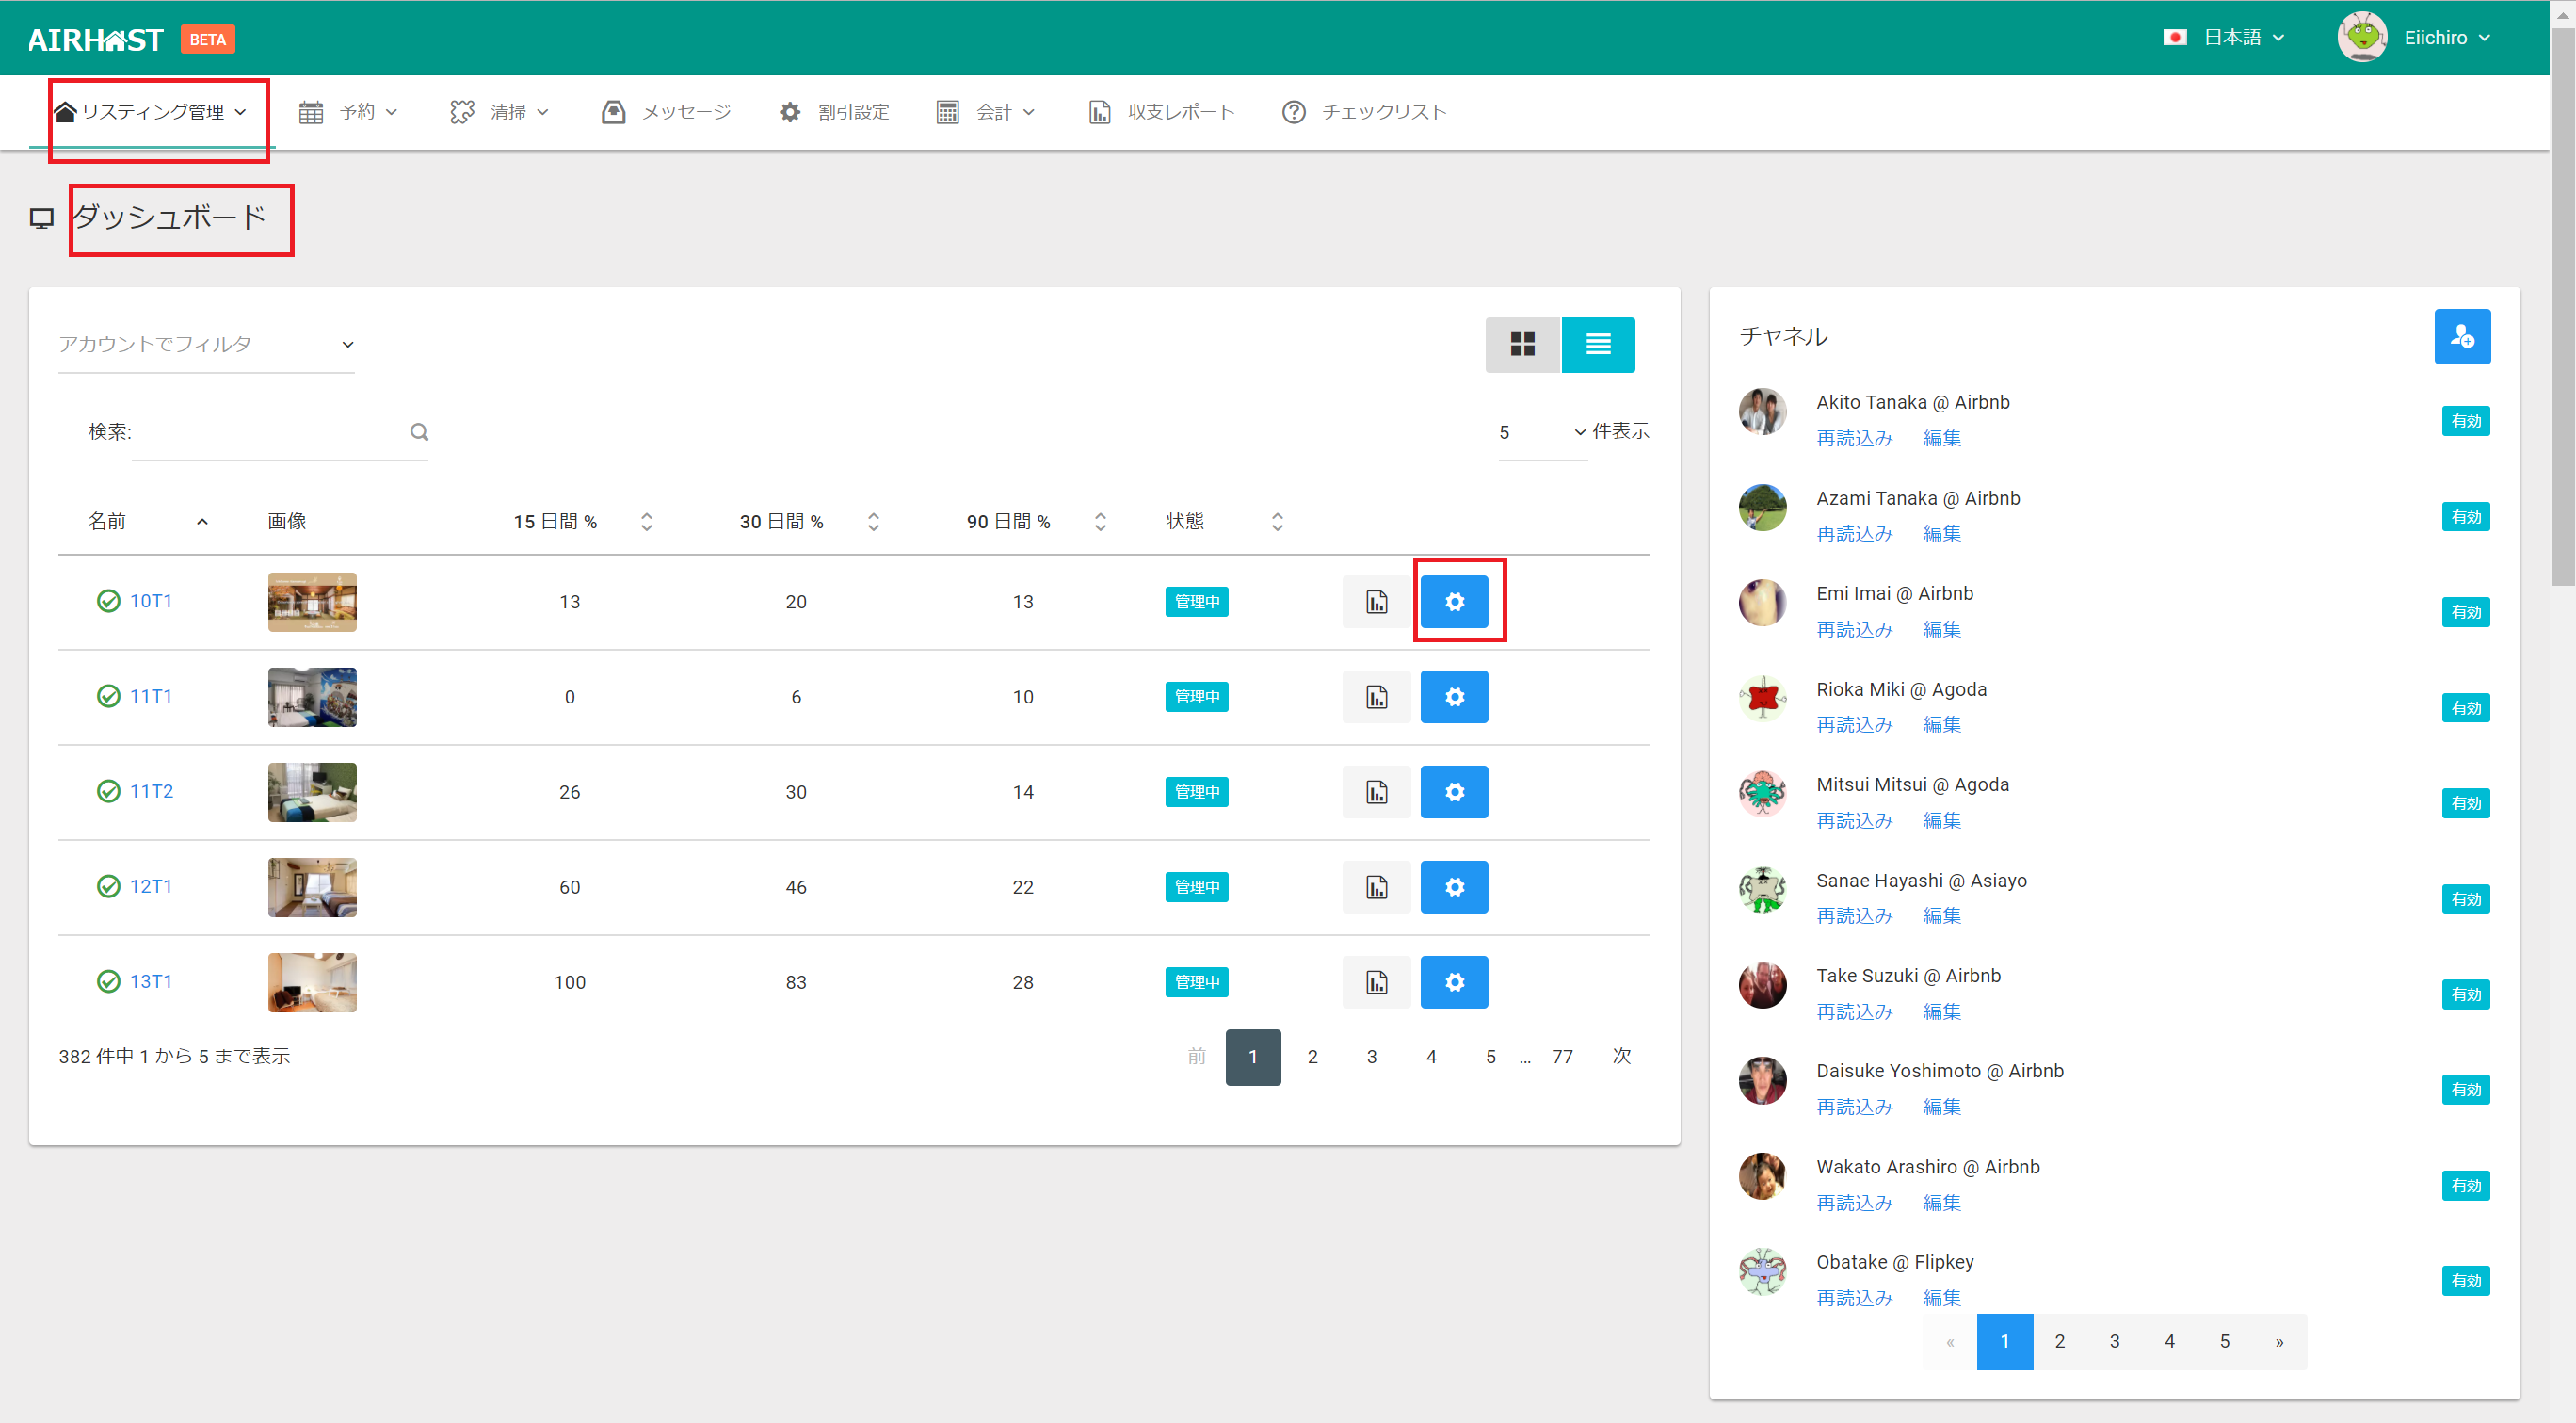Click Eiichiro user avatar
The height and width of the screenshot is (1423, 2576).
[x=2361, y=38]
